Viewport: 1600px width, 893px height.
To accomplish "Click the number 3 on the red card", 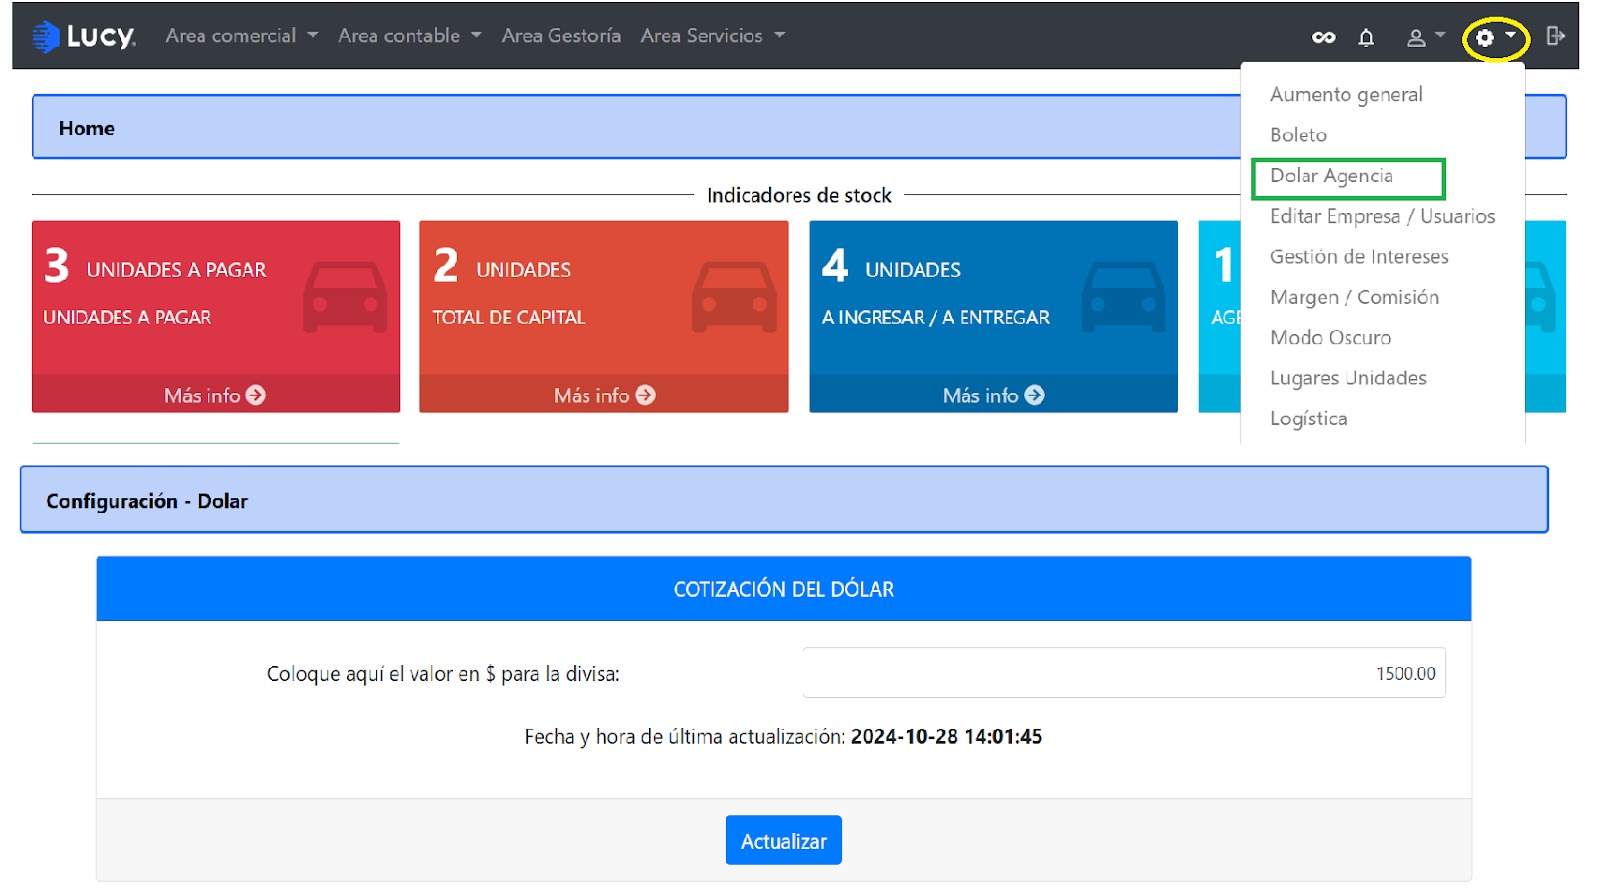I will (57, 266).
